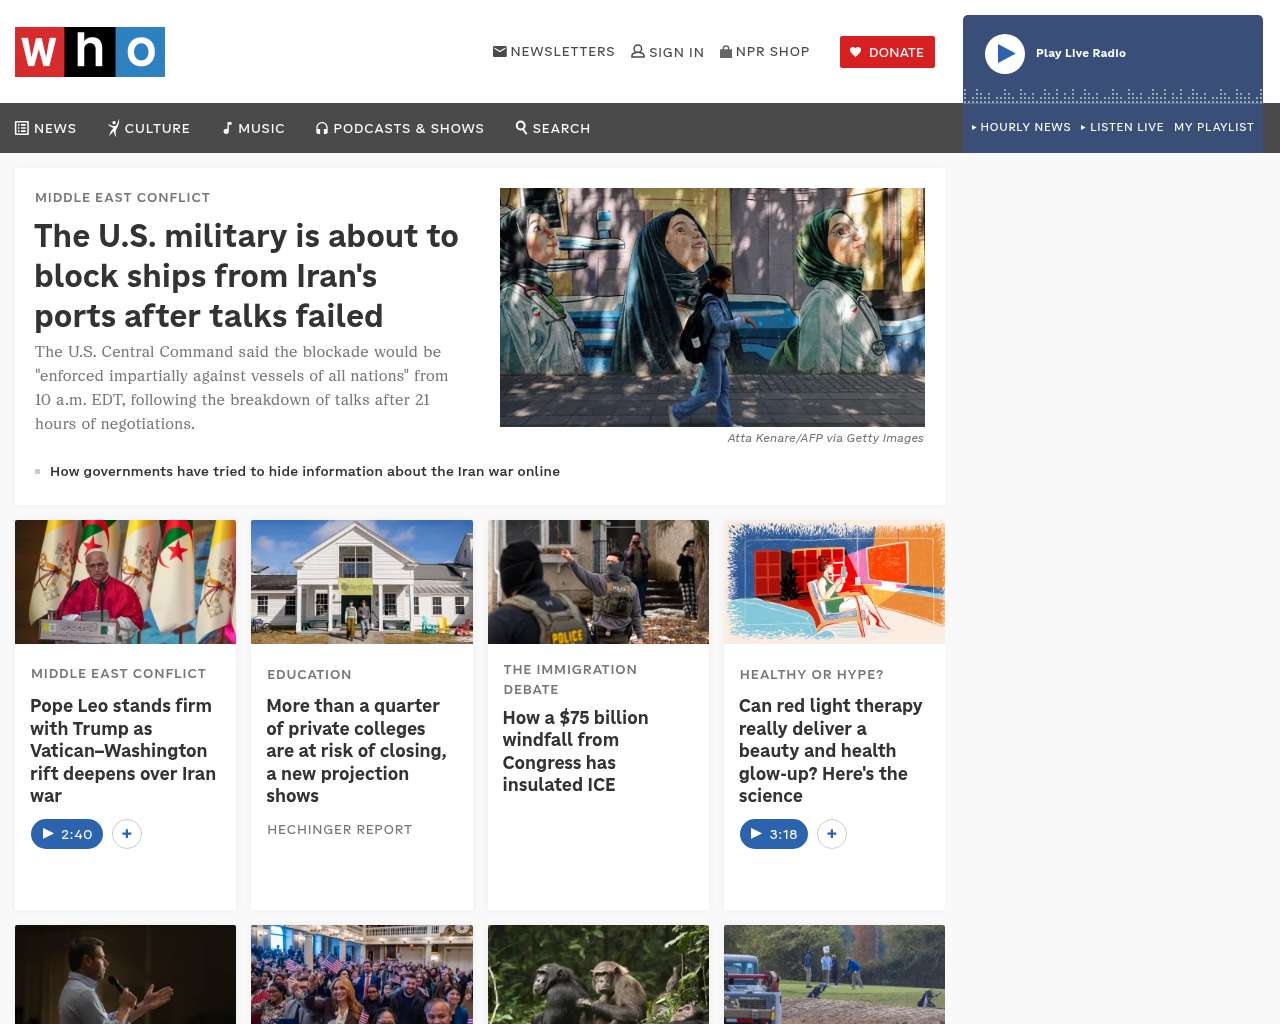Click the Donate button
This screenshot has width=1280, height=1024.
887,52
